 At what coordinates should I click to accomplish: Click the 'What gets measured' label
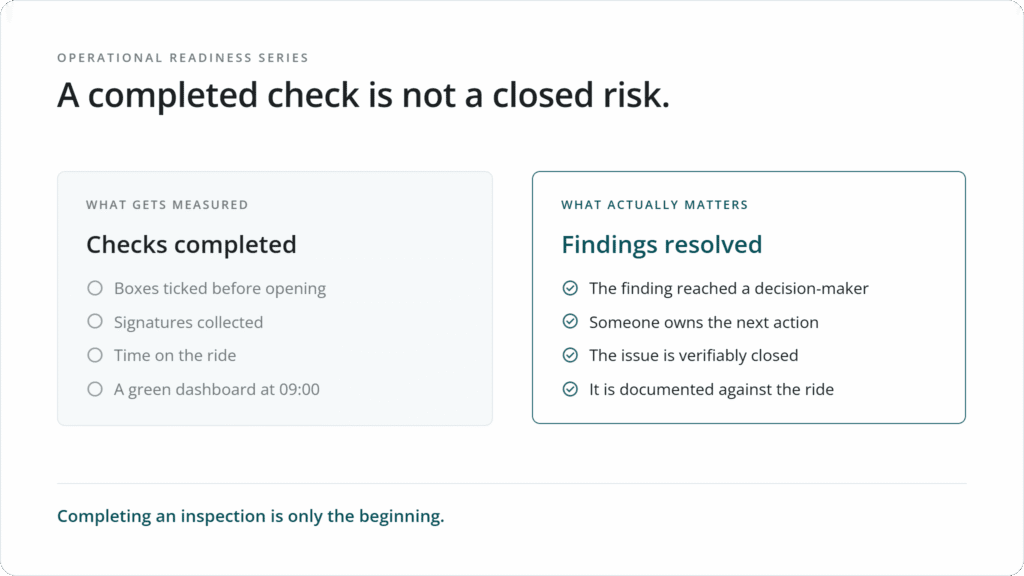[167, 205]
